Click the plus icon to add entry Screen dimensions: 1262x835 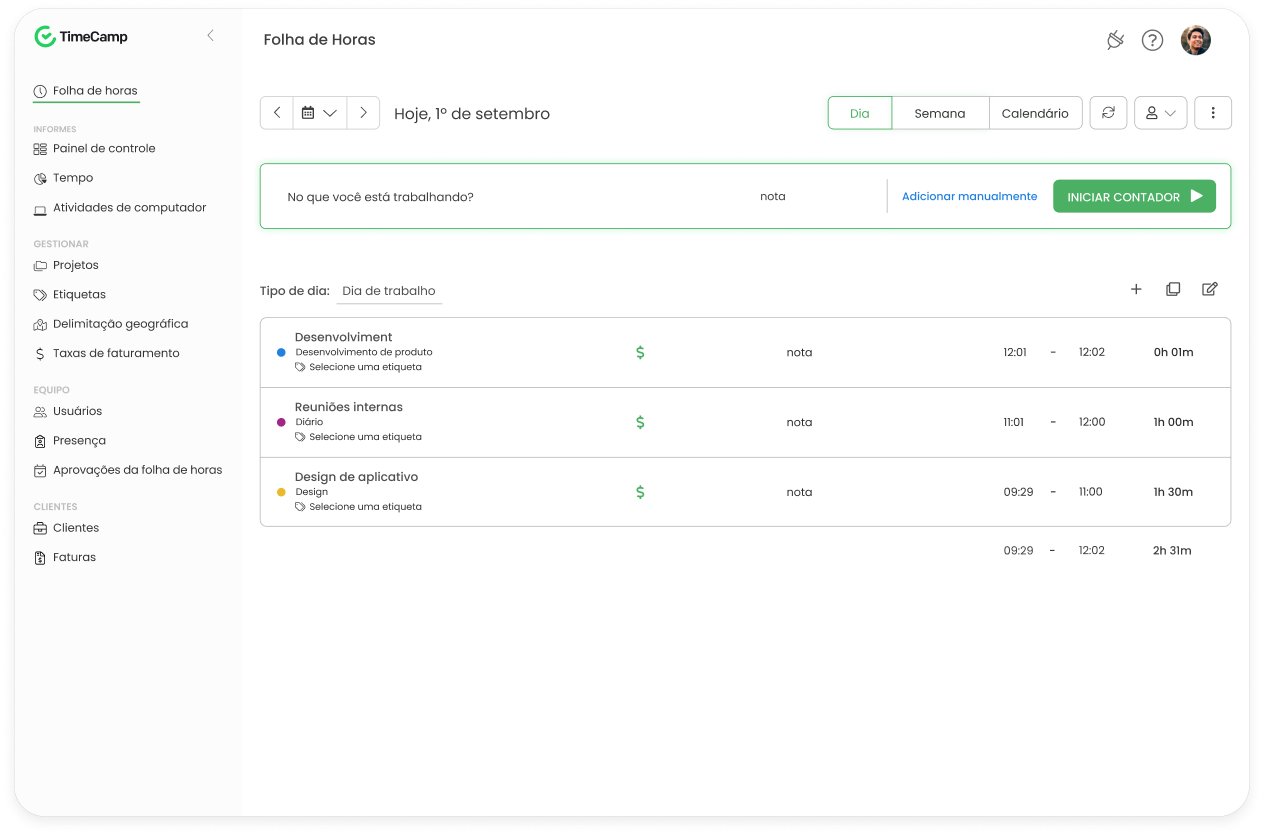click(1136, 289)
